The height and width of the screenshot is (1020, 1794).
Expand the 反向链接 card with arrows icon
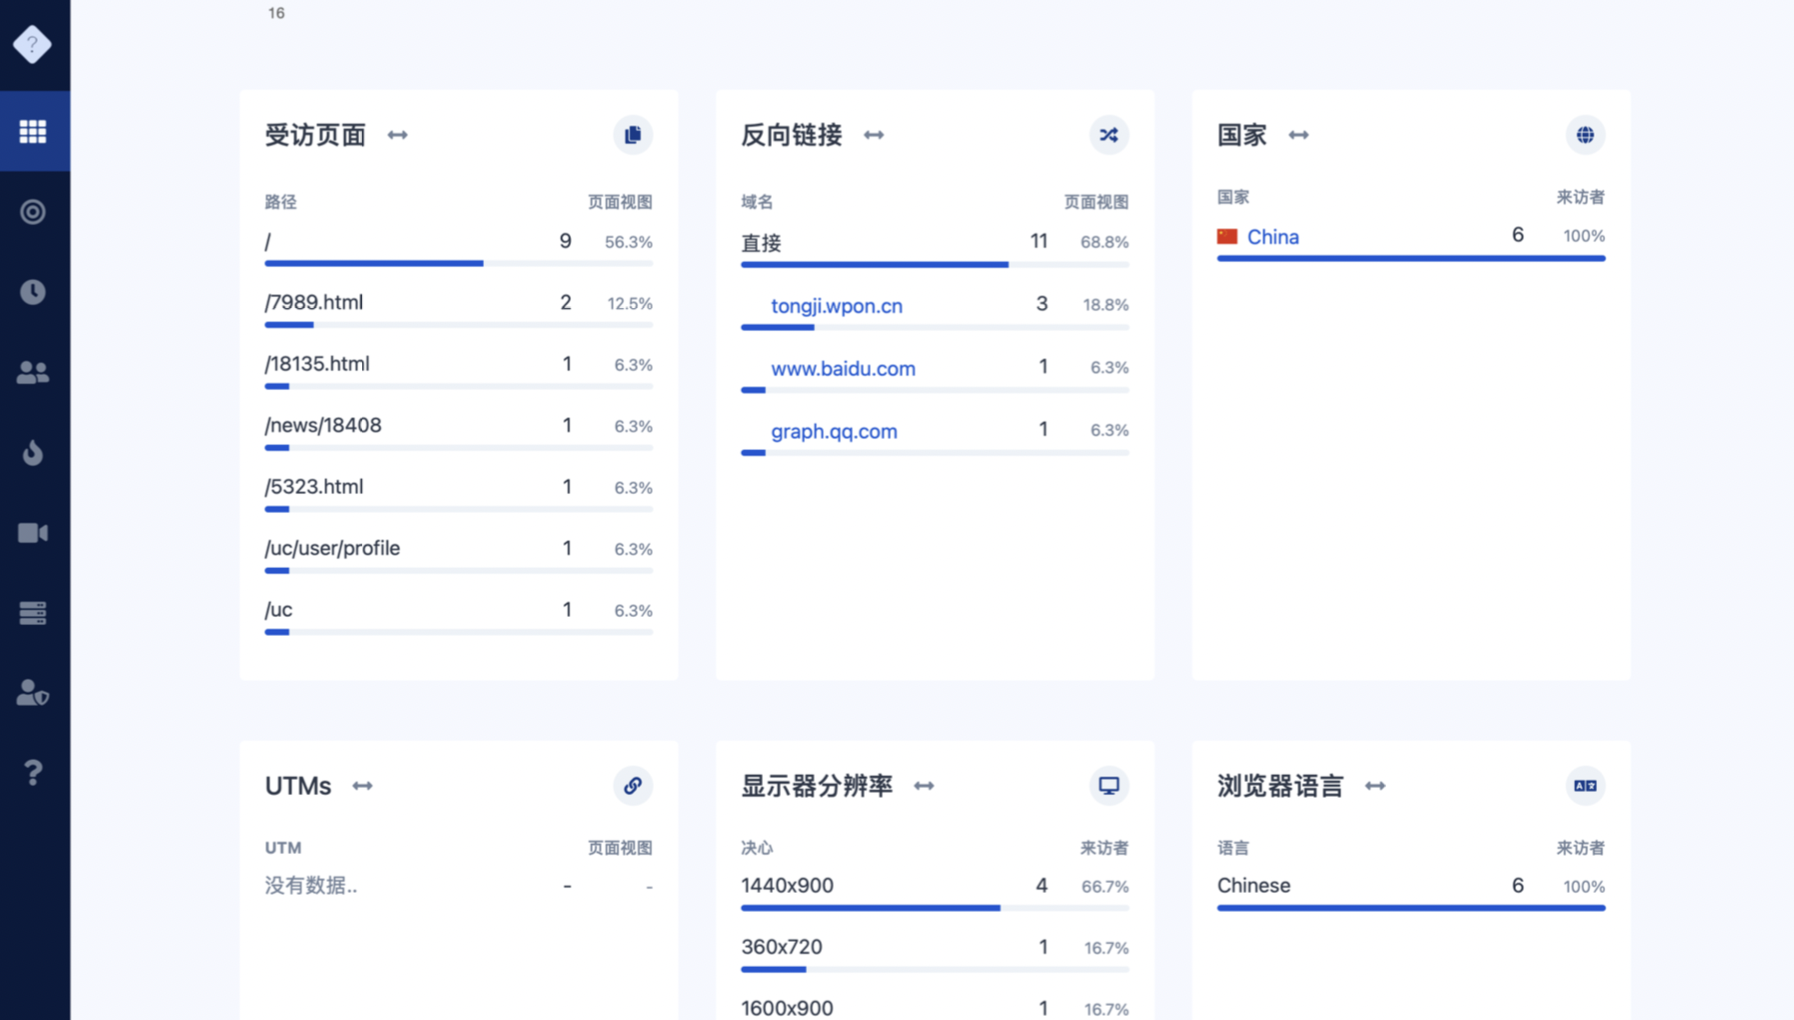pos(874,135)
